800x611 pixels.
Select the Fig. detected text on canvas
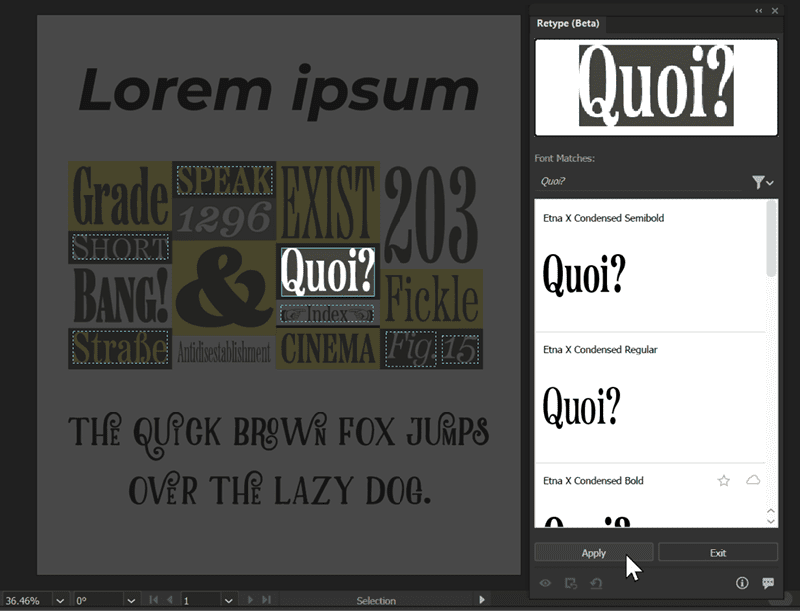(411, 349)
